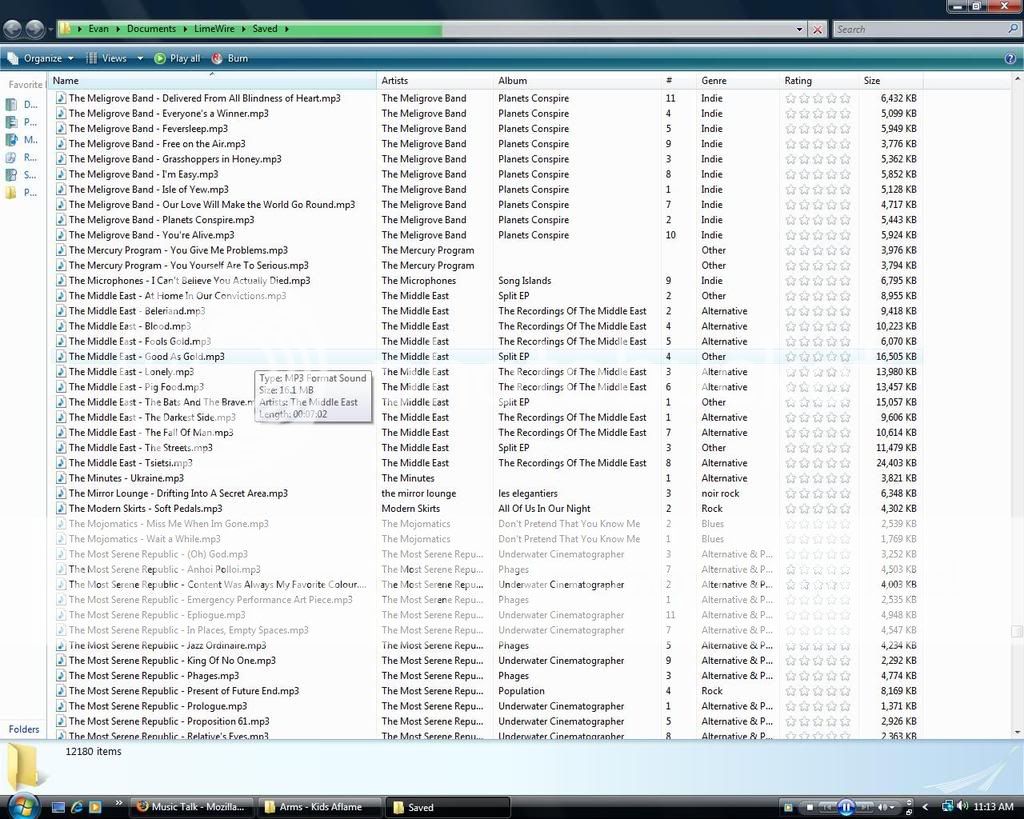This screenshot has height=819, width=1024.
Task: Sort by the Artists column header
Action: click(435, 80)
